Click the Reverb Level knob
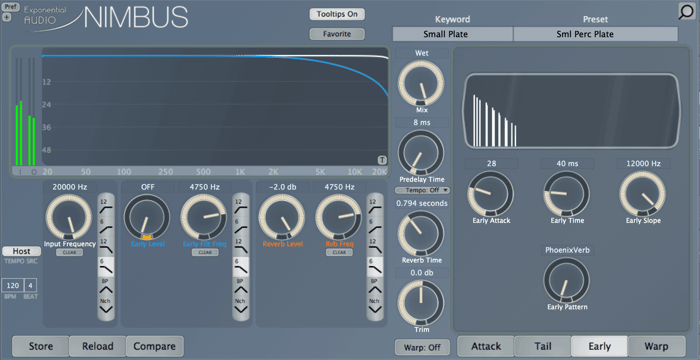This screenshot has height=360, width=700. click(x=282, y=217)
